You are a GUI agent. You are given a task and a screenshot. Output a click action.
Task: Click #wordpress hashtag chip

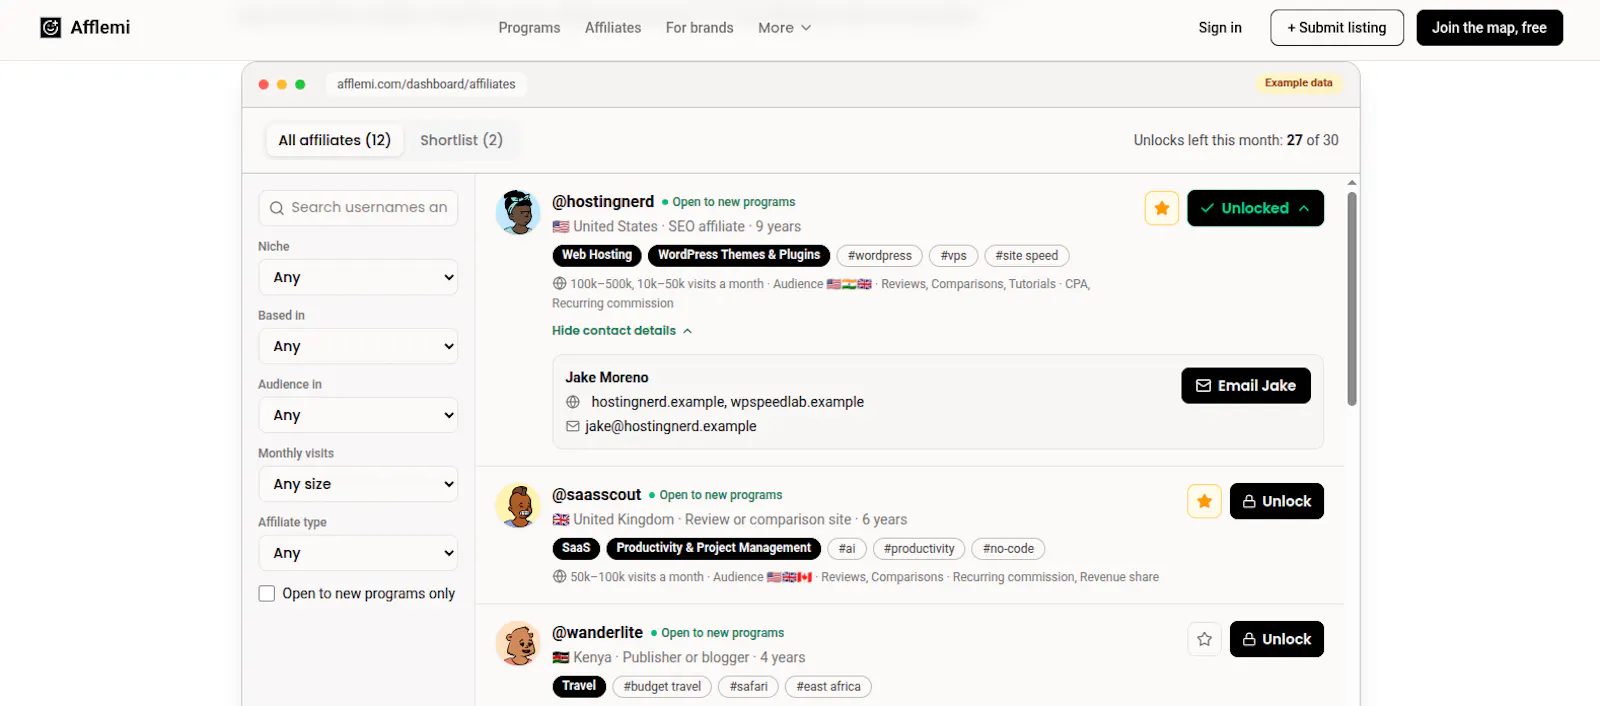pos(879,256)
